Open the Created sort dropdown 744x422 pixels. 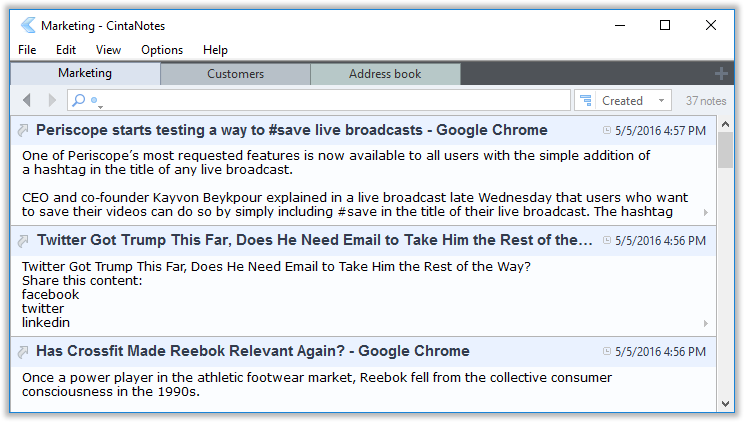tap(633, 101)
